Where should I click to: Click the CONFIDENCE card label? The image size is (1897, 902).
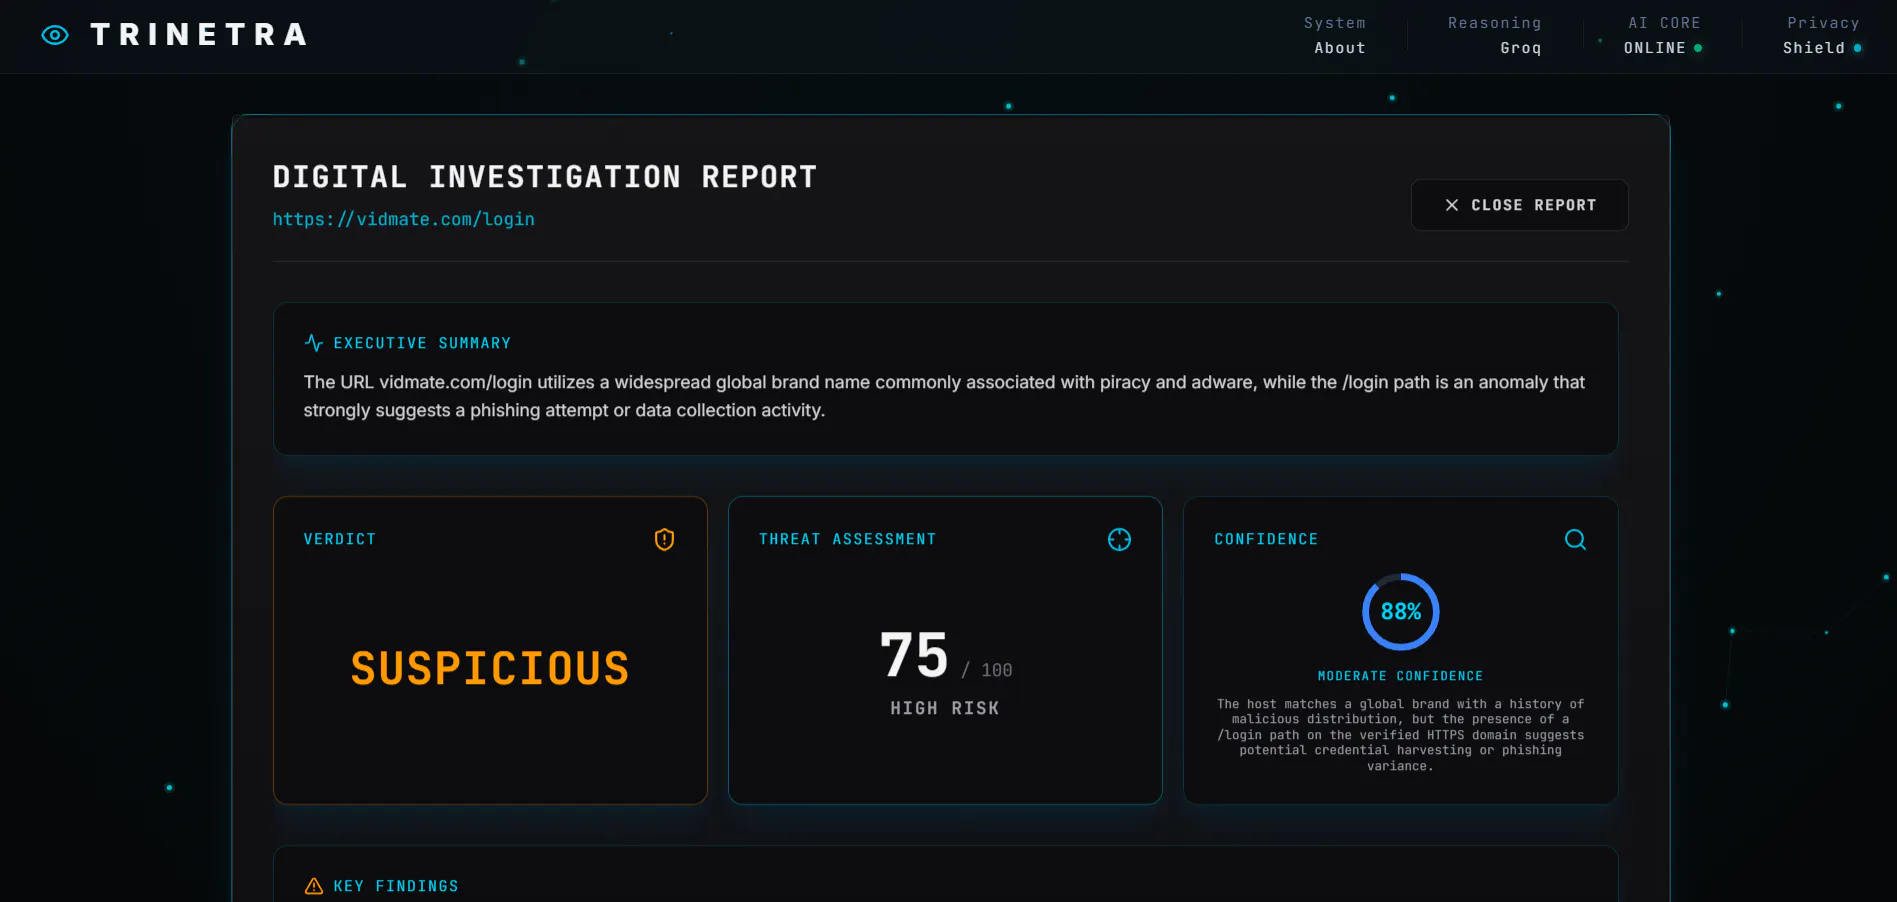click(x=1266, y=539)
